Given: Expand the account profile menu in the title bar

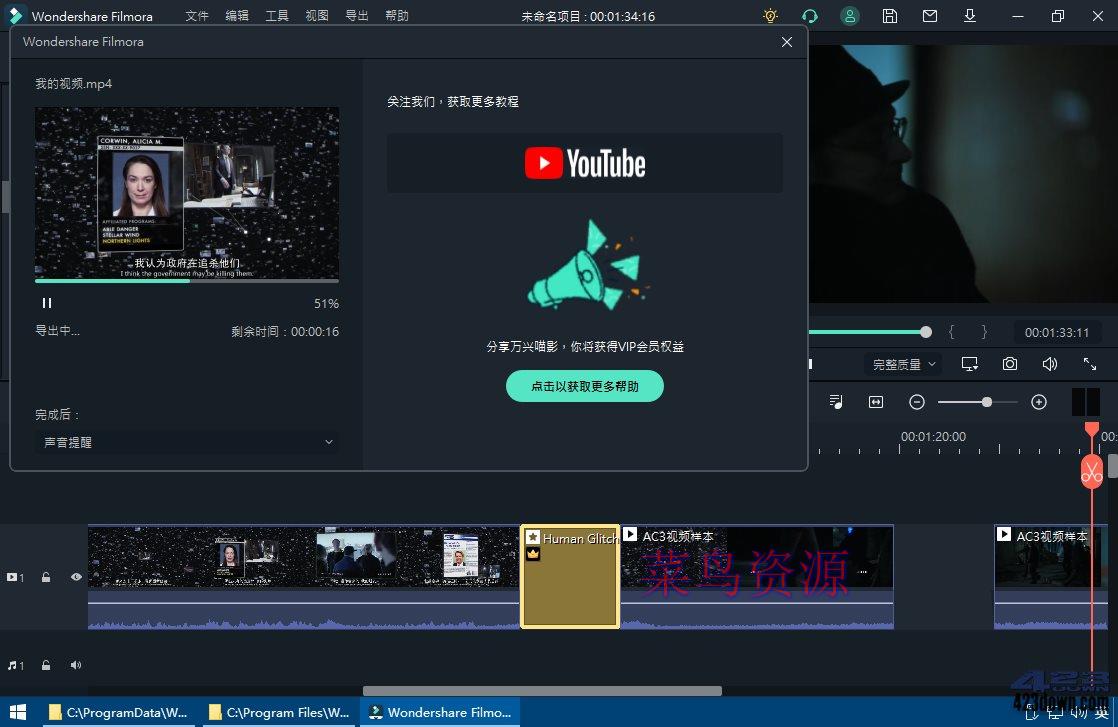Looking at the screenshot, I should (849, 16).
